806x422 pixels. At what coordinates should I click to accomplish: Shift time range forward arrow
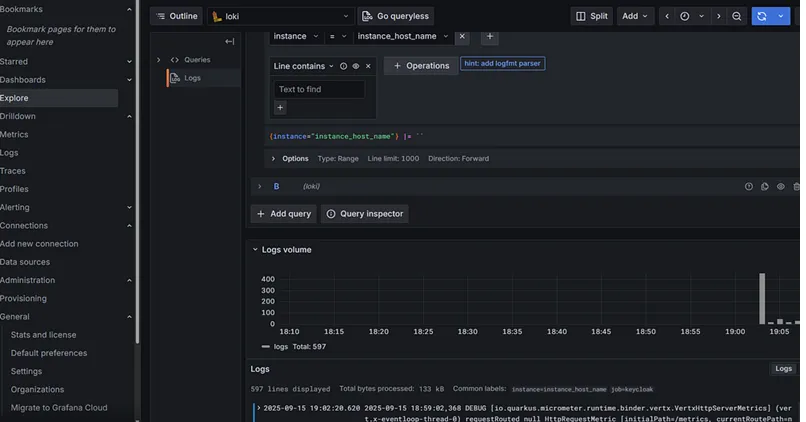(719, 16)
